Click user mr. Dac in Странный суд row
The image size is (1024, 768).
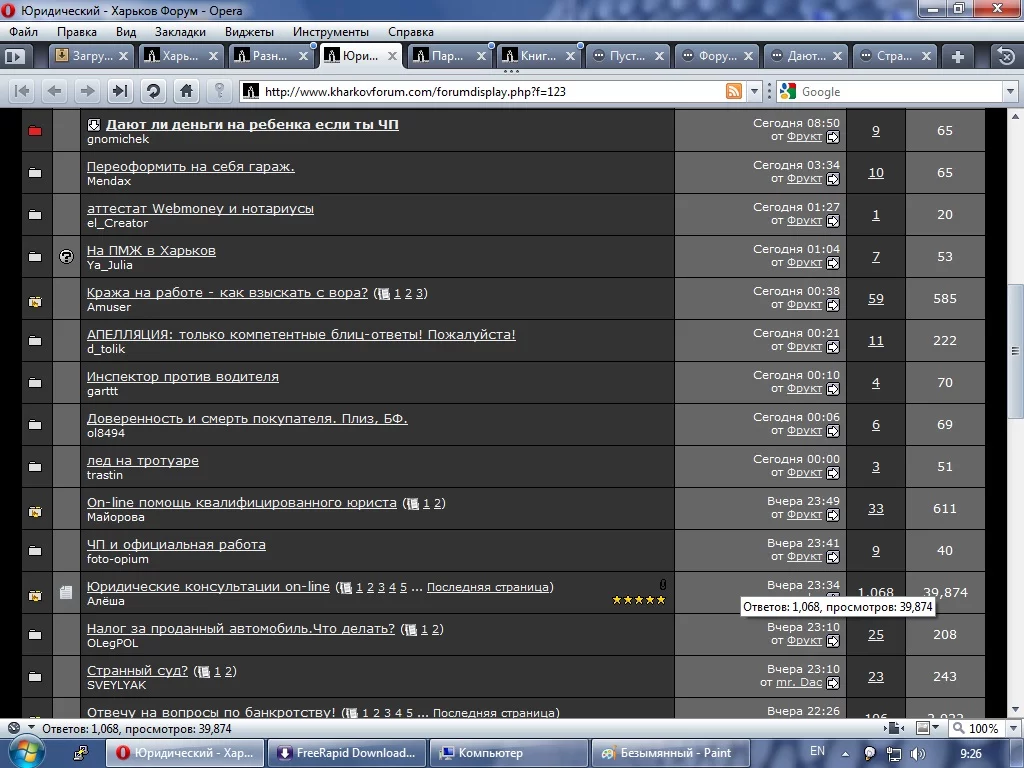pyautogui.click(x=799, y=682)
